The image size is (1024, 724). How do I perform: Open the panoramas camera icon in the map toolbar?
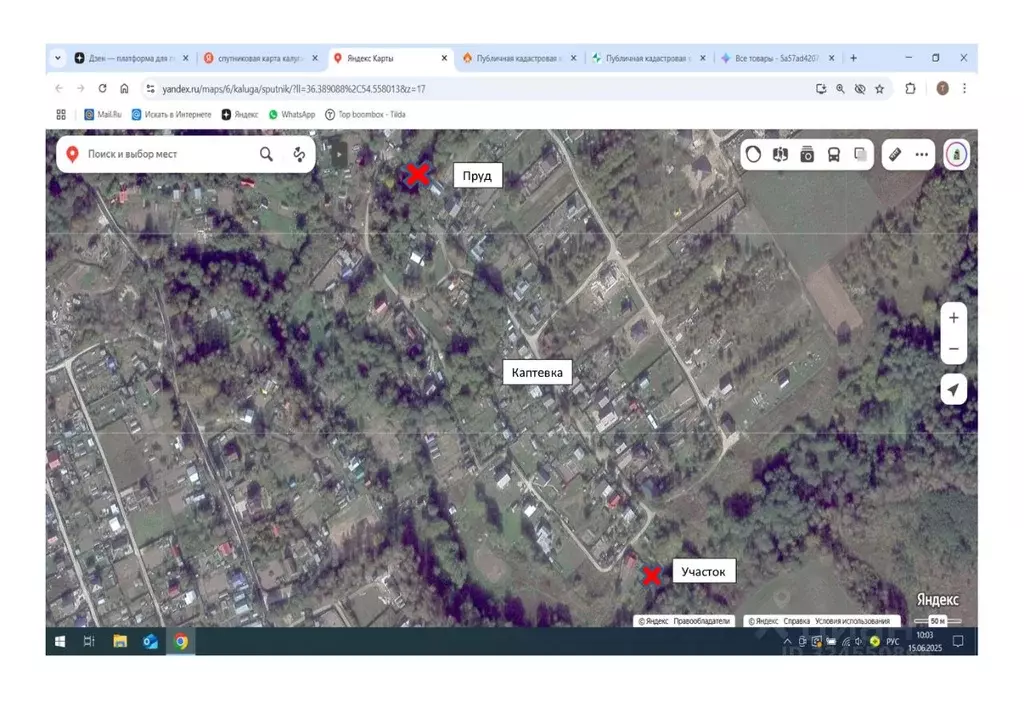807,154
